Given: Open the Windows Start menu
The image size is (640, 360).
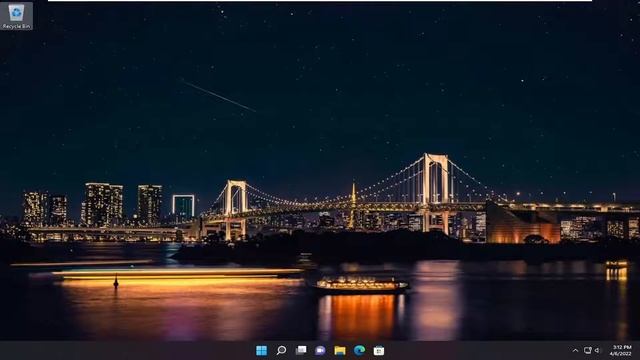Looking at the screenshot, I should pyautogui.click(x=261, y=350).
